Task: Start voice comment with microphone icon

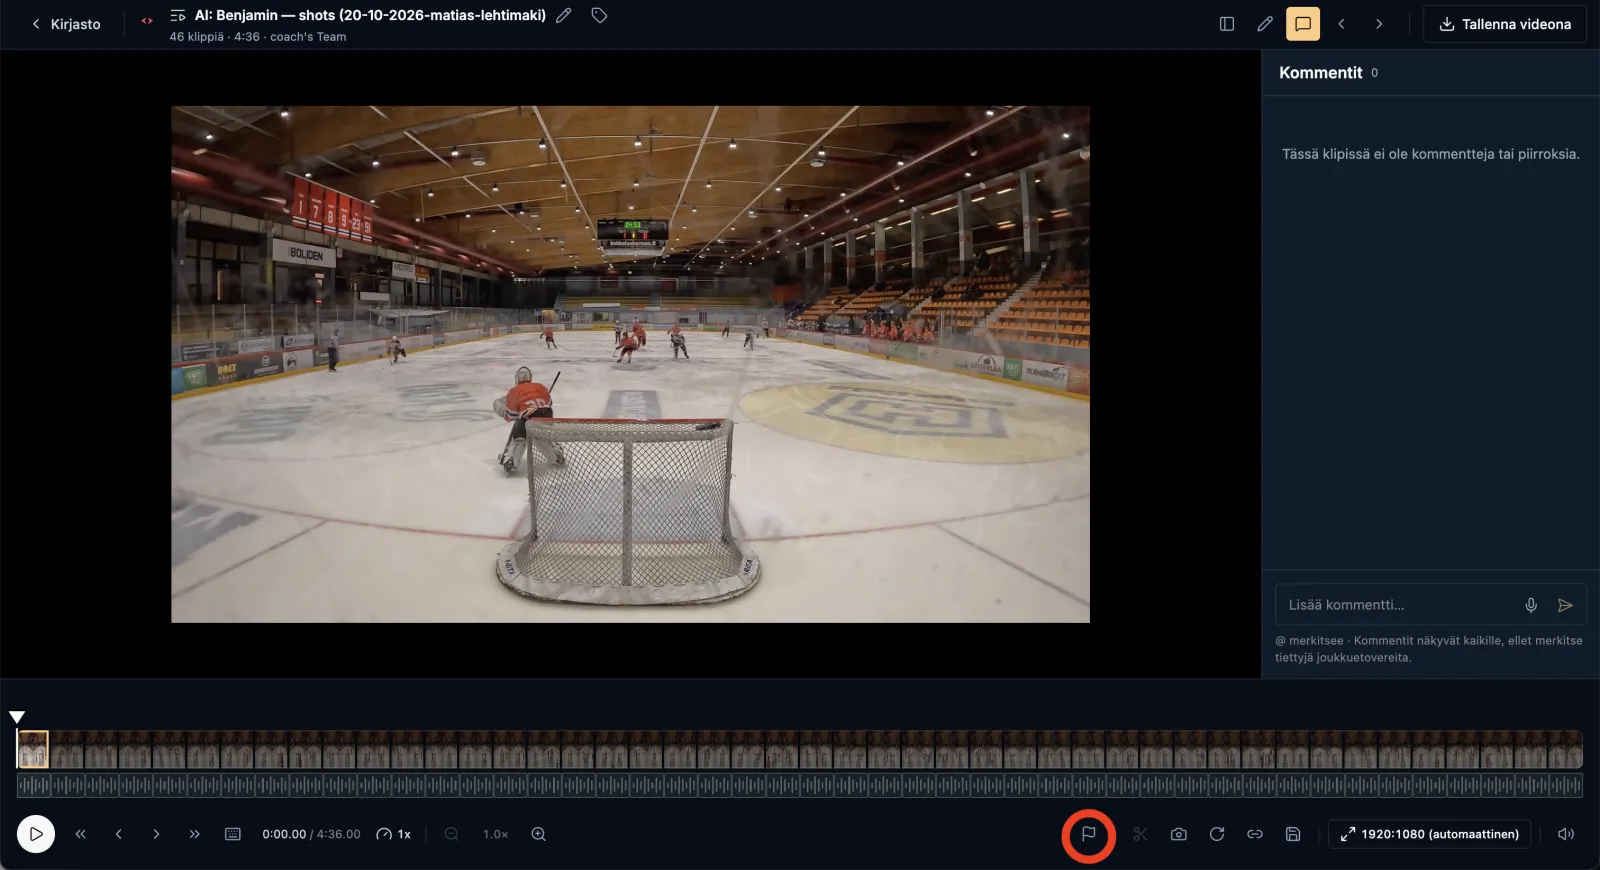Action: pyautogui.click(x=1531, y=605)
